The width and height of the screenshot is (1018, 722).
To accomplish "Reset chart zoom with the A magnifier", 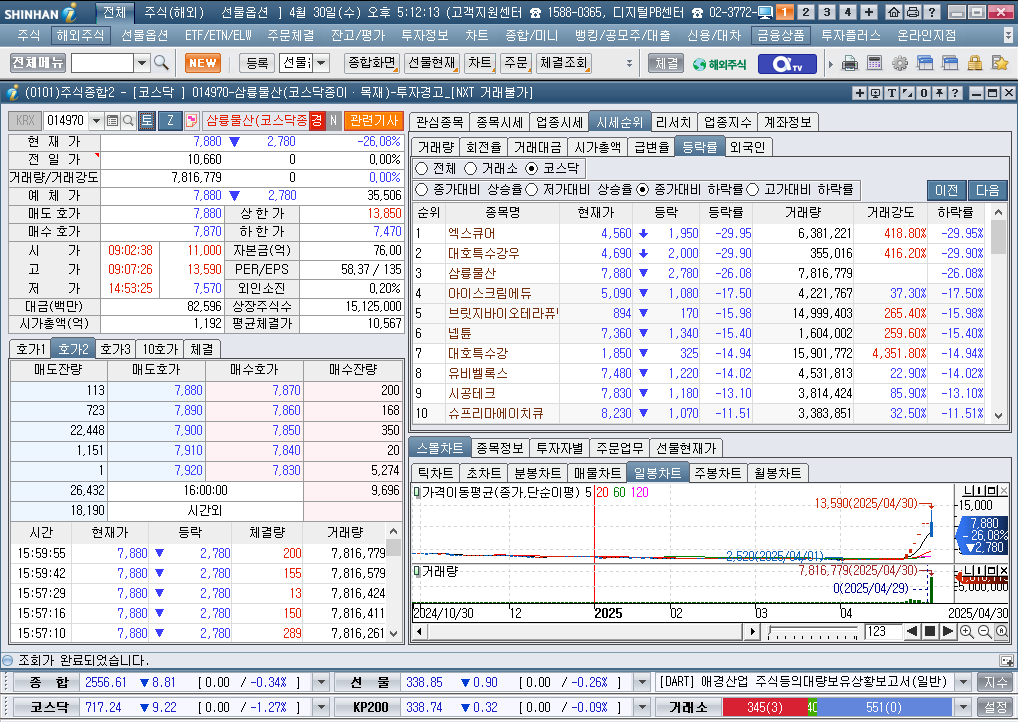I will (x=1002, y=631).
